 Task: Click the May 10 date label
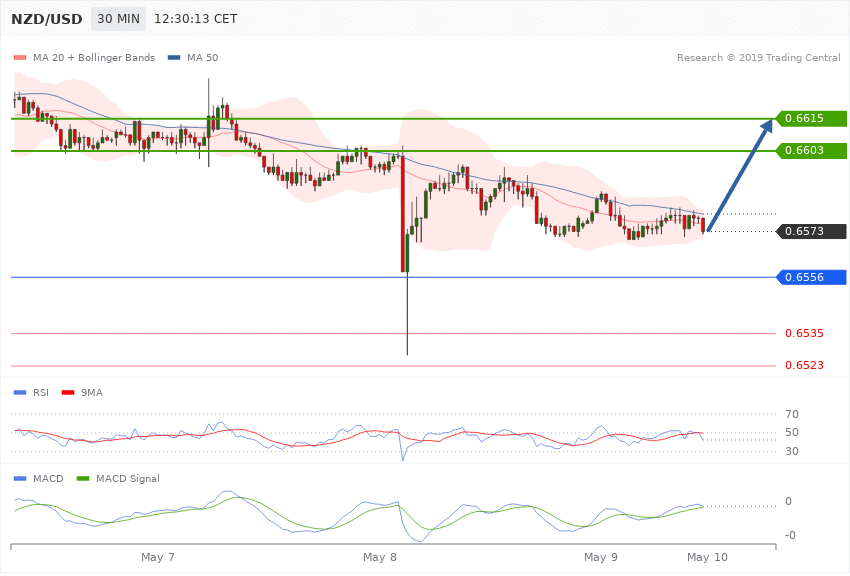[x=707, y=557]
